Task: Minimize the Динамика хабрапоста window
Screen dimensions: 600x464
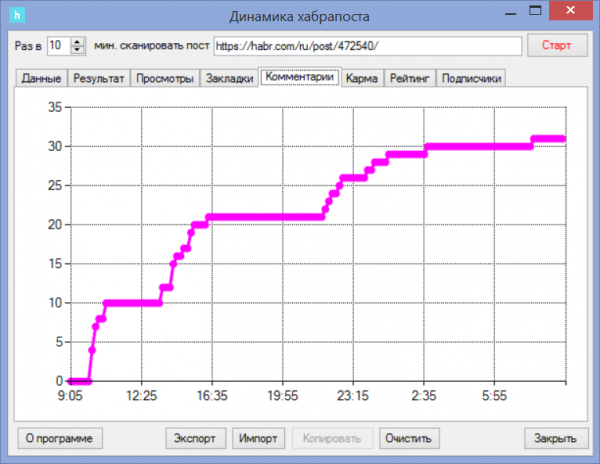Action: click(x=508, y=14)
